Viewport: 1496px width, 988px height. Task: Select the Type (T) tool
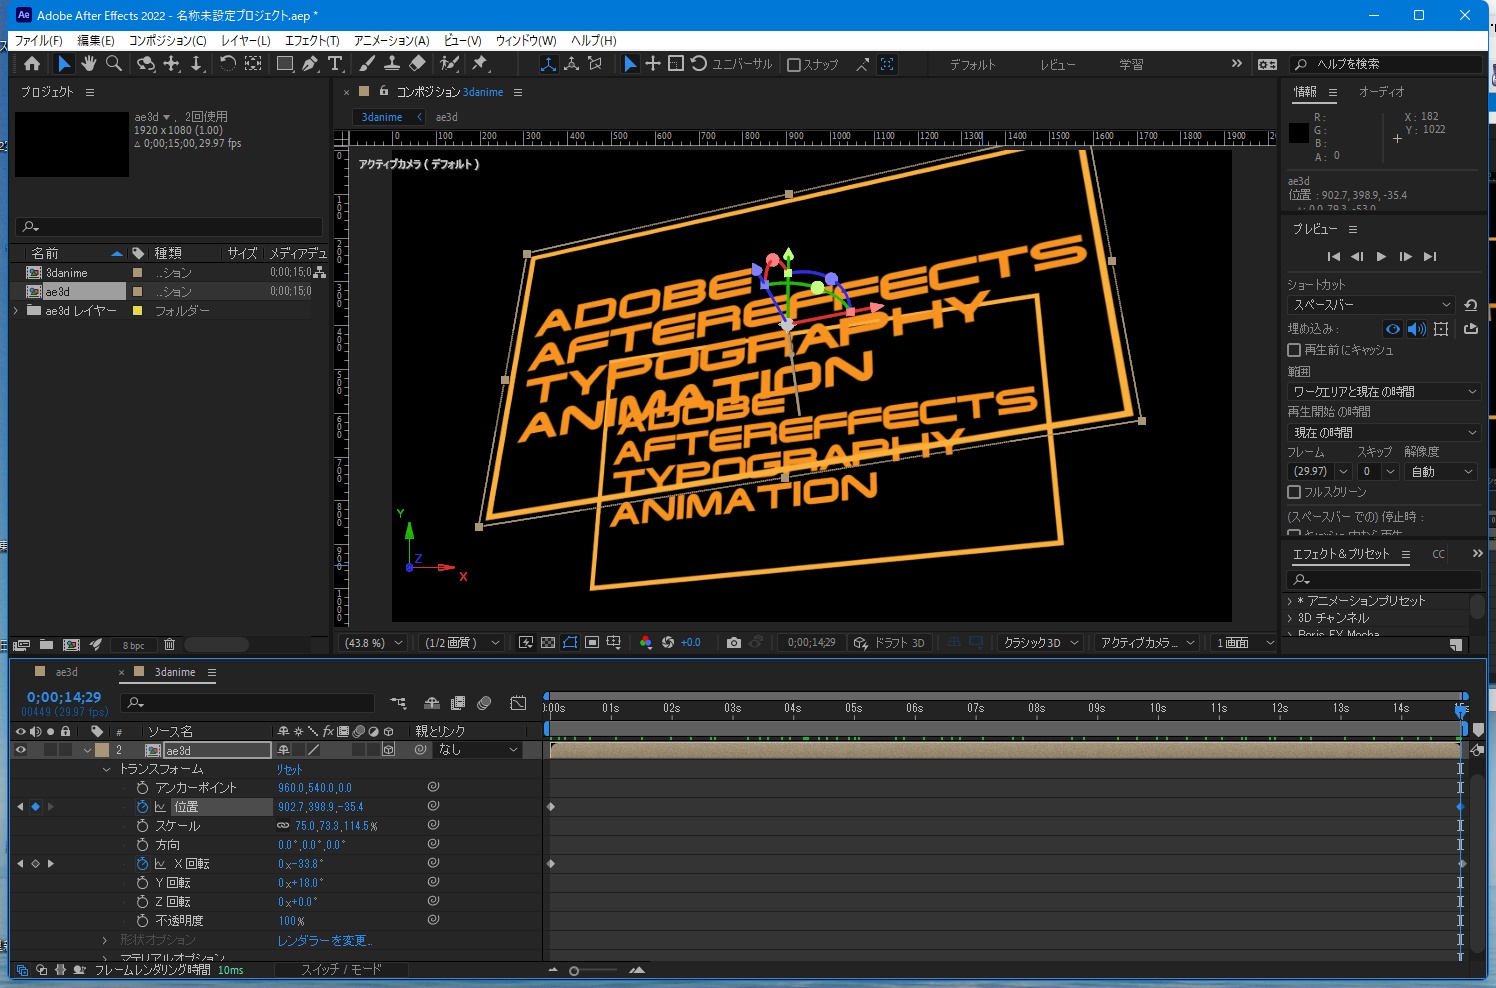click(x=335, y=64)
